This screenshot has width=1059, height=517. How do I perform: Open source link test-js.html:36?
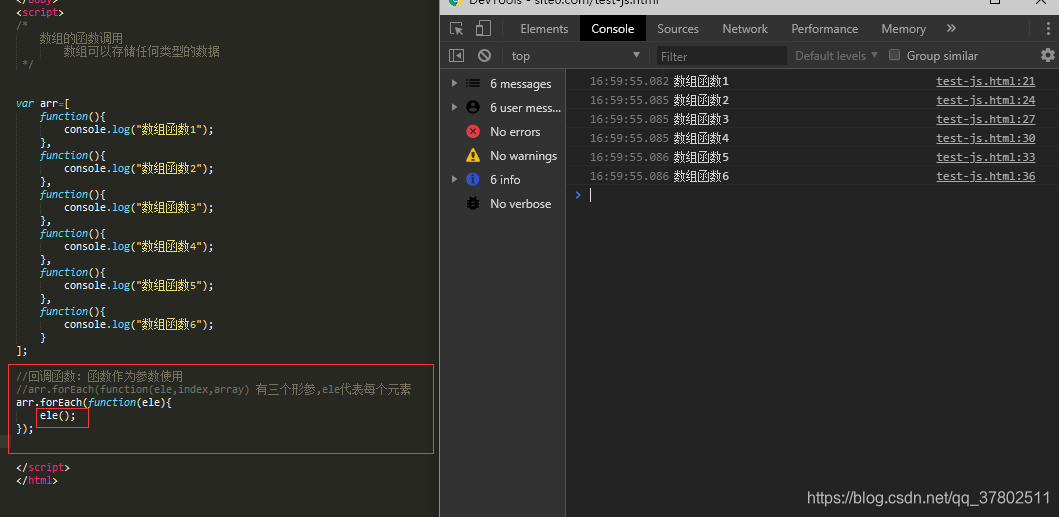pos(985,176)
